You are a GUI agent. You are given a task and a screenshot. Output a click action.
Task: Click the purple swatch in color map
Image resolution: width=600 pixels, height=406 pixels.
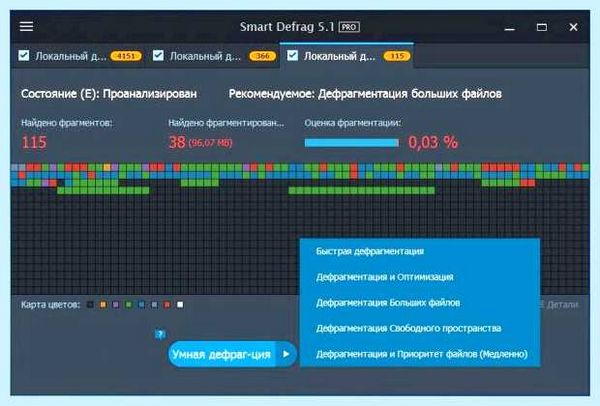[x=116, y=305]
